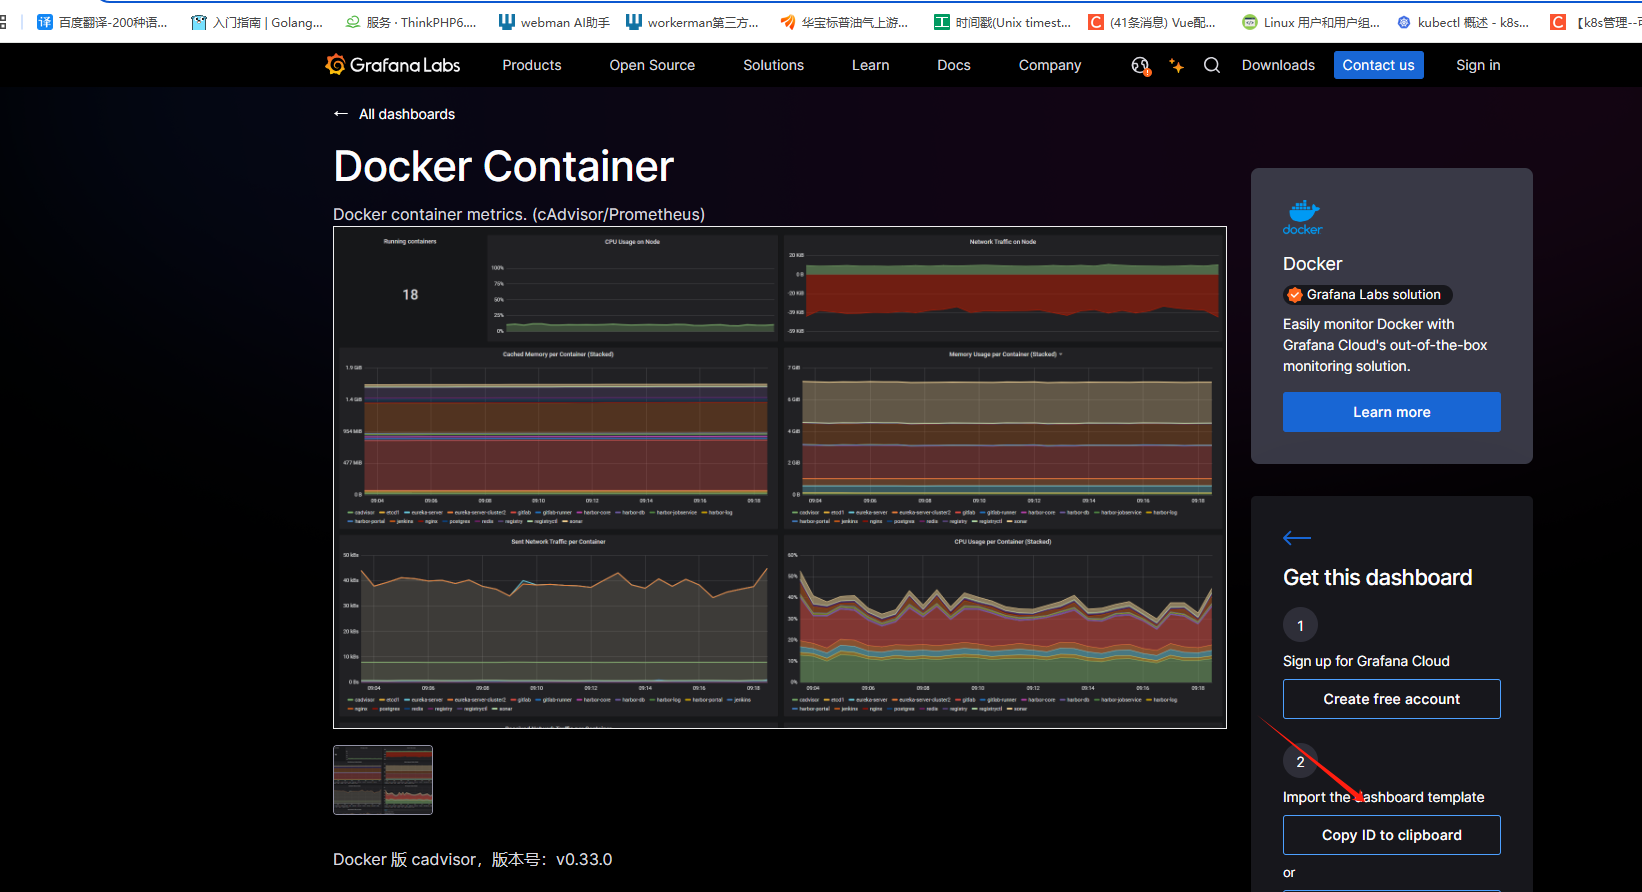The image size is (1642, 892).
Task: Click the 'Easily monitor Docker' description text
Action: [1385, 345]
